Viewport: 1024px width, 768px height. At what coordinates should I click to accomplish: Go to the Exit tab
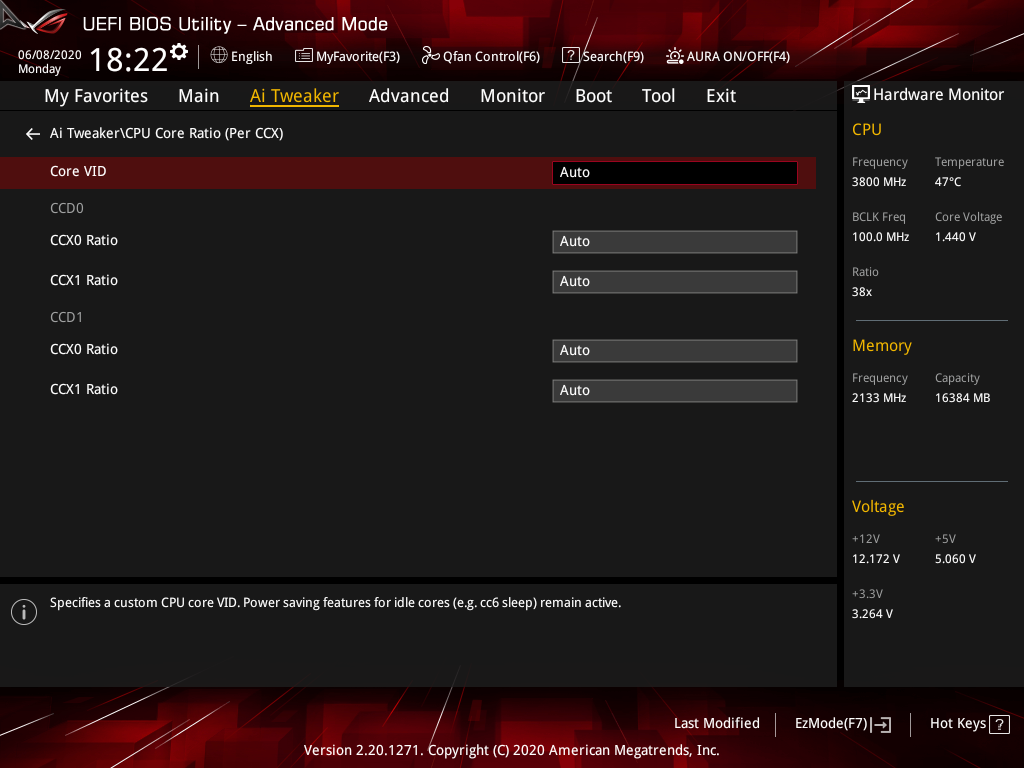pos(721,96)
